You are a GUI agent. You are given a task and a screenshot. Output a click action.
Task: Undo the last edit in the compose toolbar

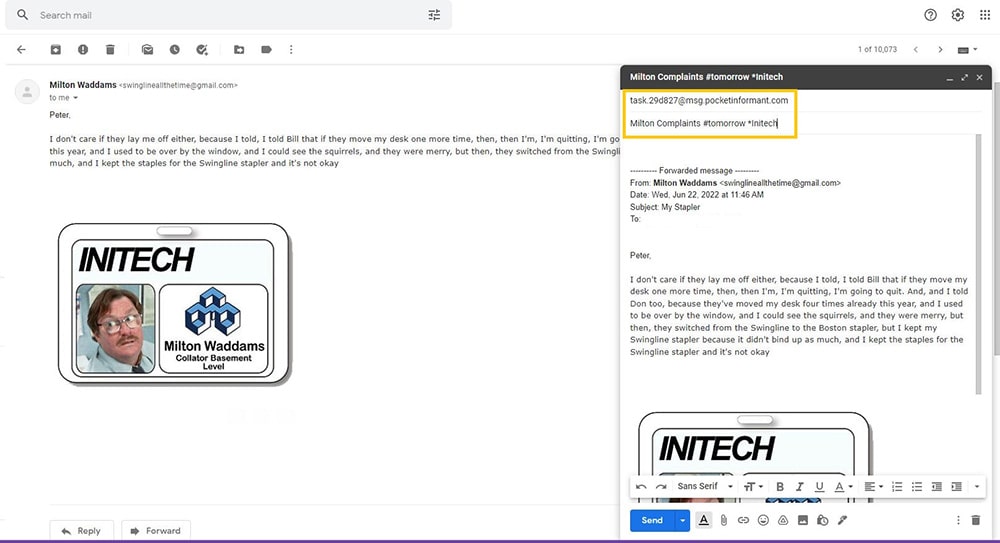coord(641,486)
